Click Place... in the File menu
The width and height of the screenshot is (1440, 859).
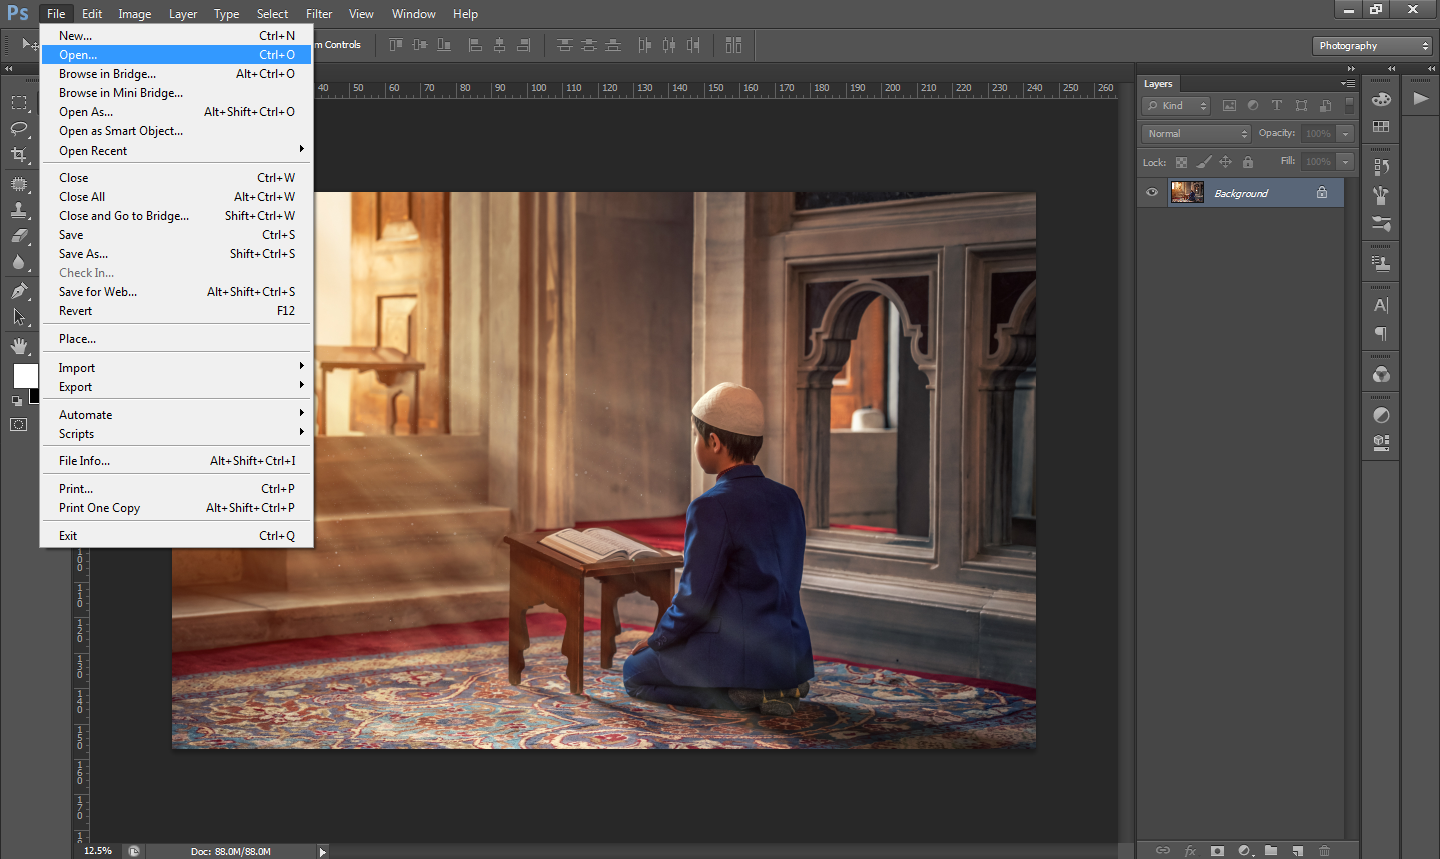(78, 339)
